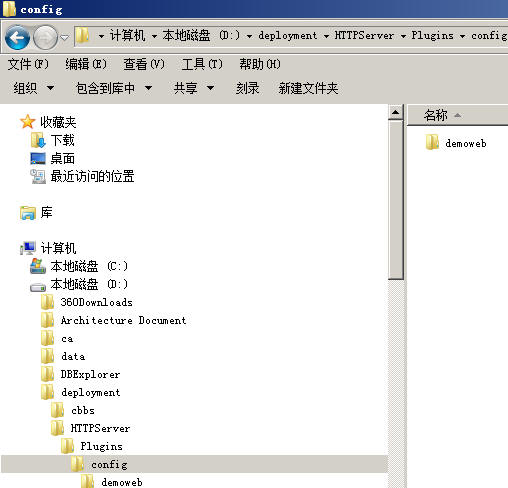Click HTTPServer in the address bar path
This screenshot has height=488, width=508.
pos(364,35)
